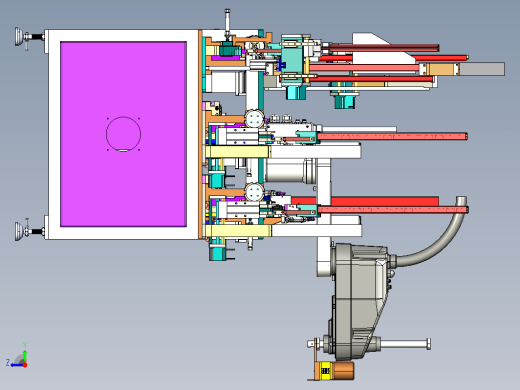Viewport: 520px width, 390px height.
Task: Select the lower round white disc
Action: pyautogui.click(x=255, y=192)
